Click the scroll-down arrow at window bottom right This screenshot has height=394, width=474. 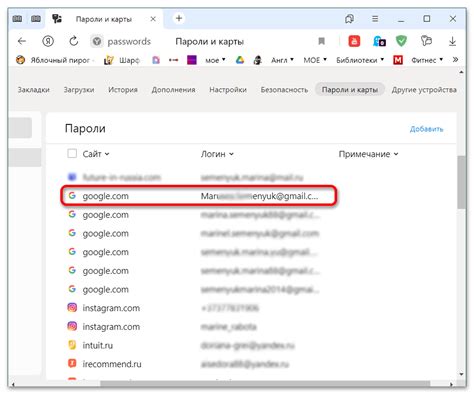click(x=461, y=374)
